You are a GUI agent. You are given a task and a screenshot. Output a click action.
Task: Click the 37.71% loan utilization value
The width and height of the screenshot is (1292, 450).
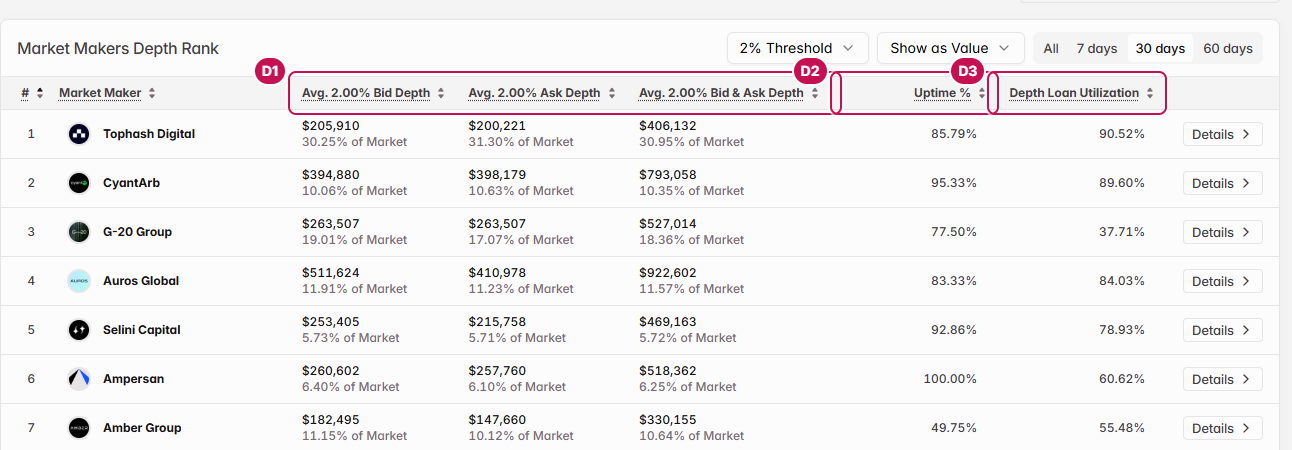(1122, 232)
